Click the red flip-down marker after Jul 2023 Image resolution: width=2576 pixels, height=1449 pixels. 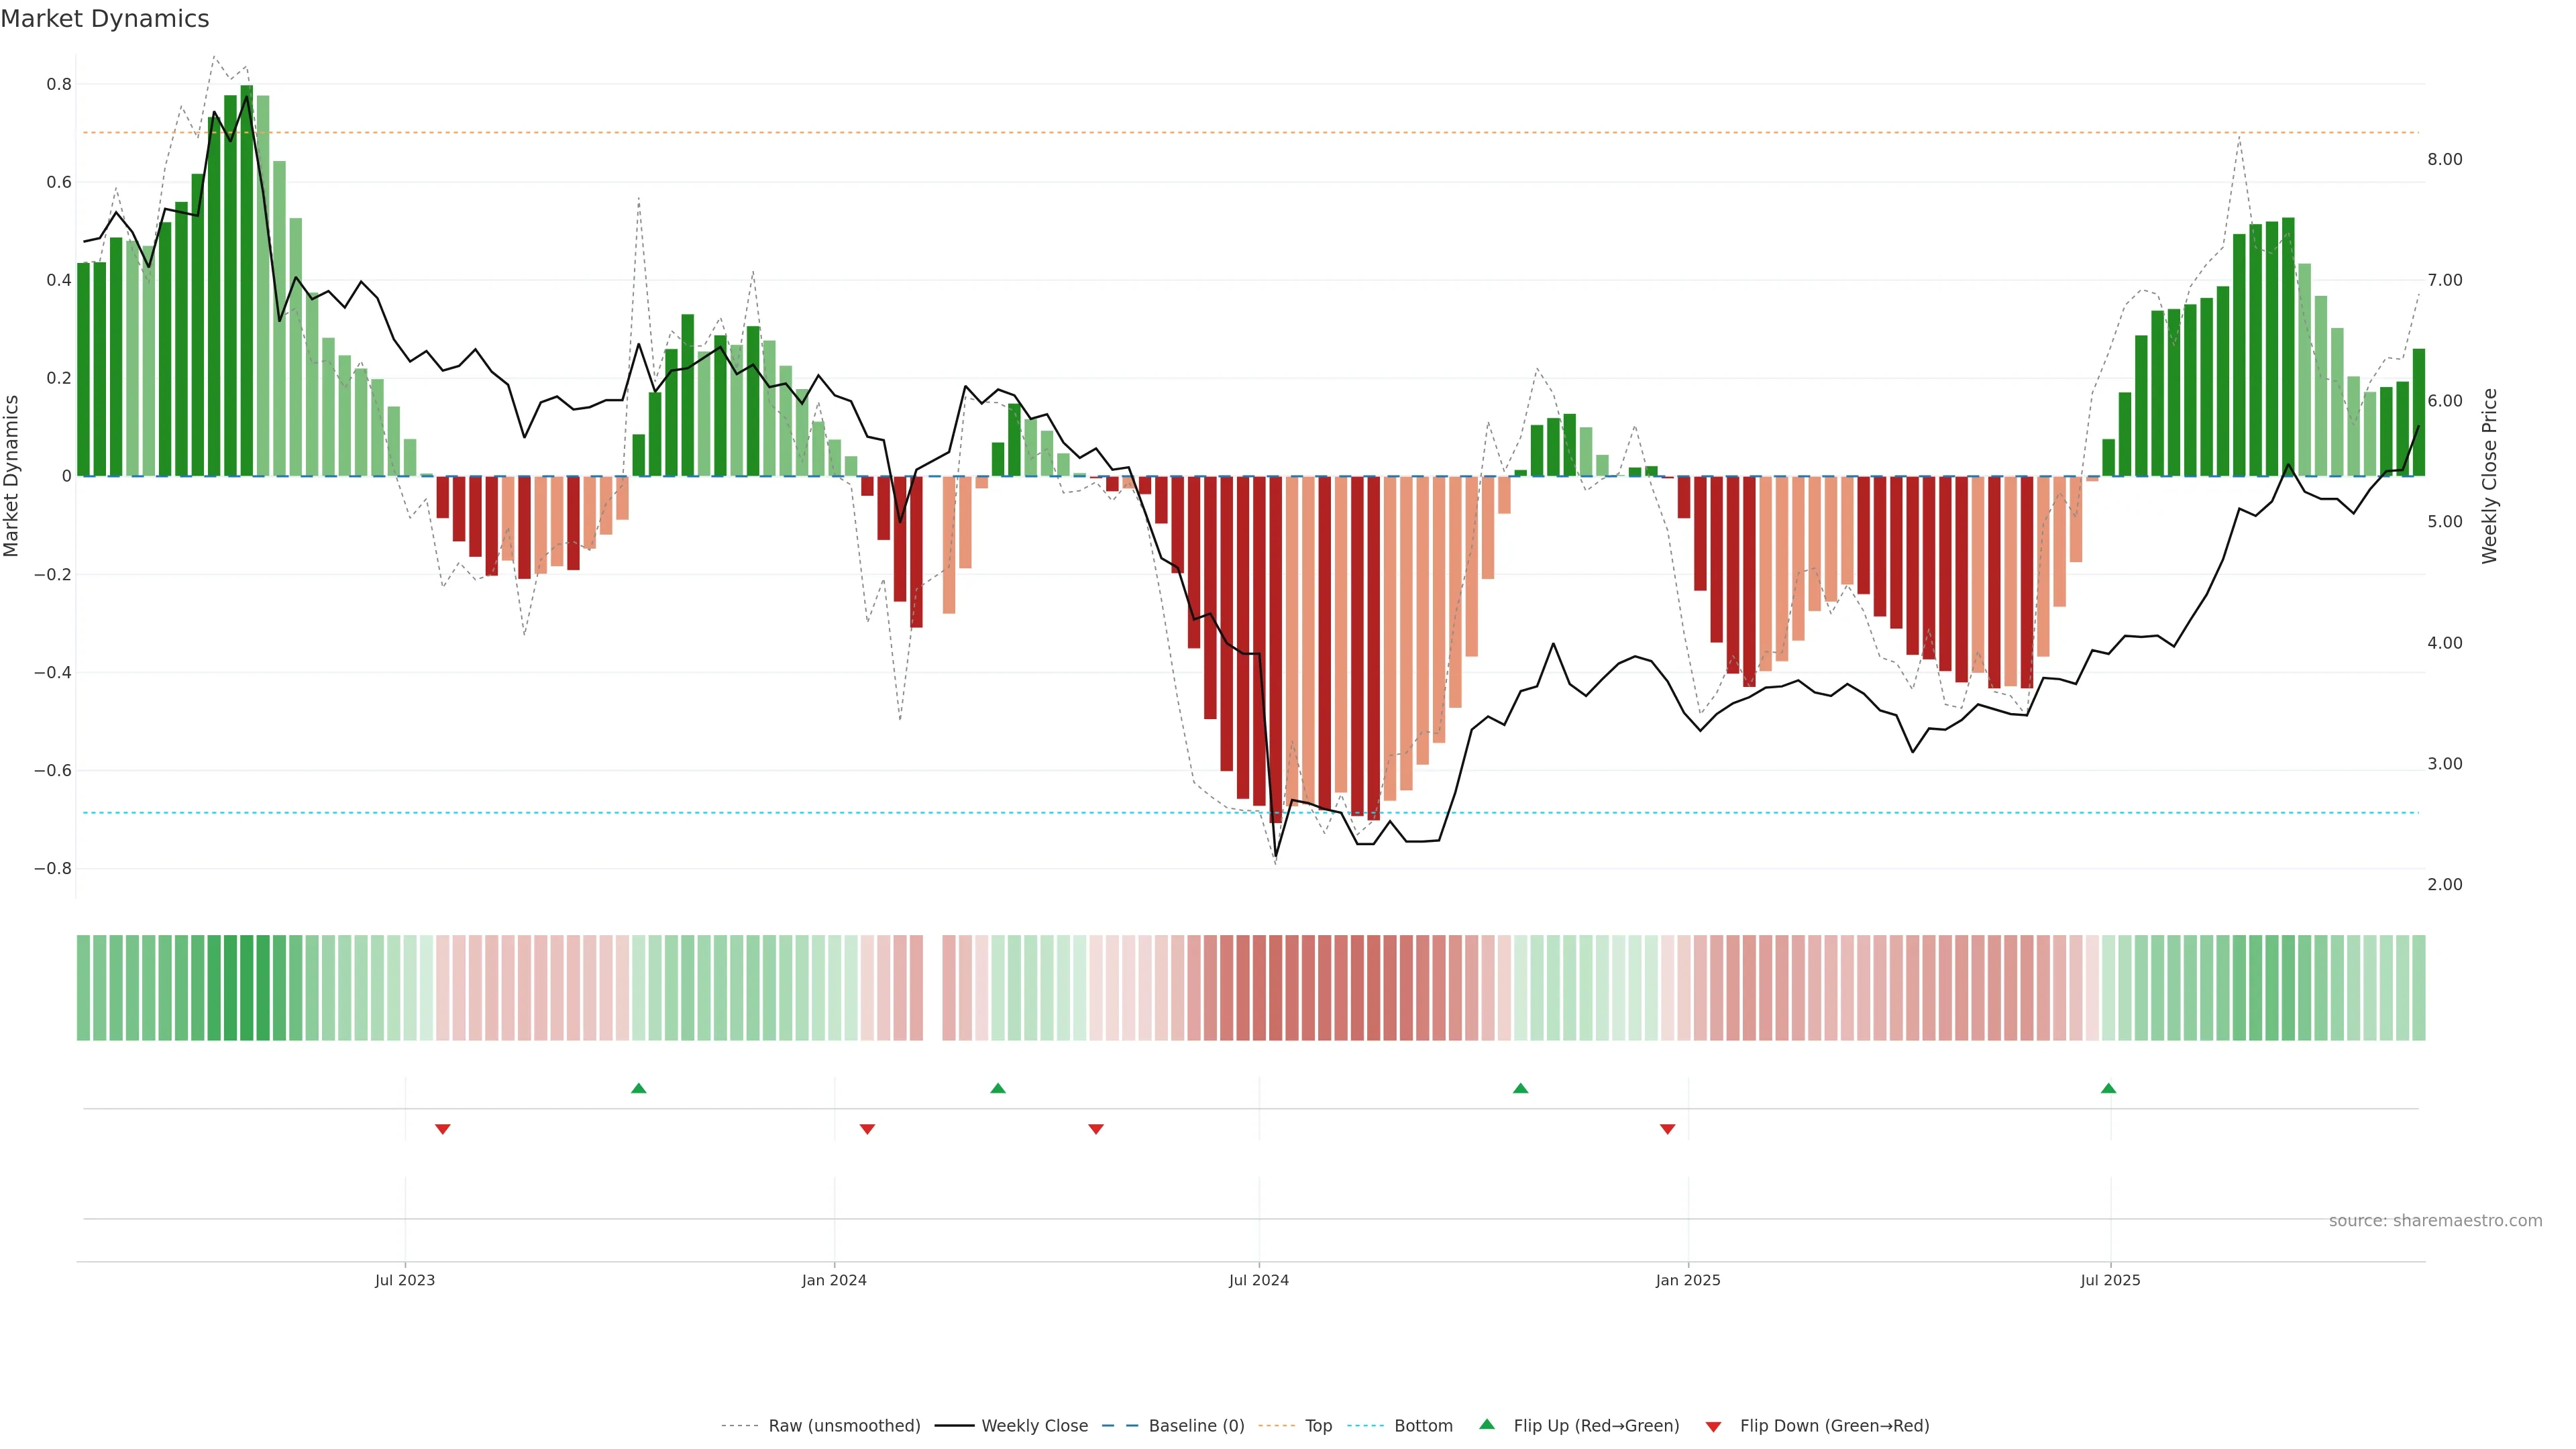pyautogui.click(x=443, y=1129)
